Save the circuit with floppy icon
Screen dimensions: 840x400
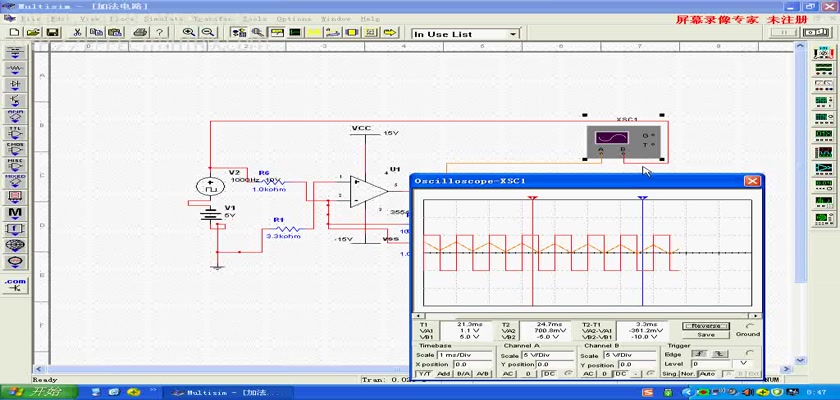pos(52,33)
